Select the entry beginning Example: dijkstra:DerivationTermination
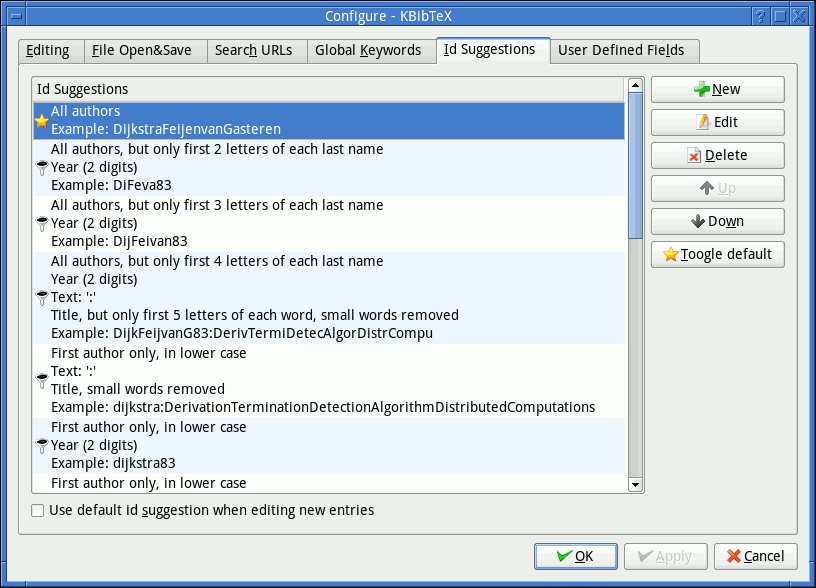816x588 pixels. click(x=329, y=380)
